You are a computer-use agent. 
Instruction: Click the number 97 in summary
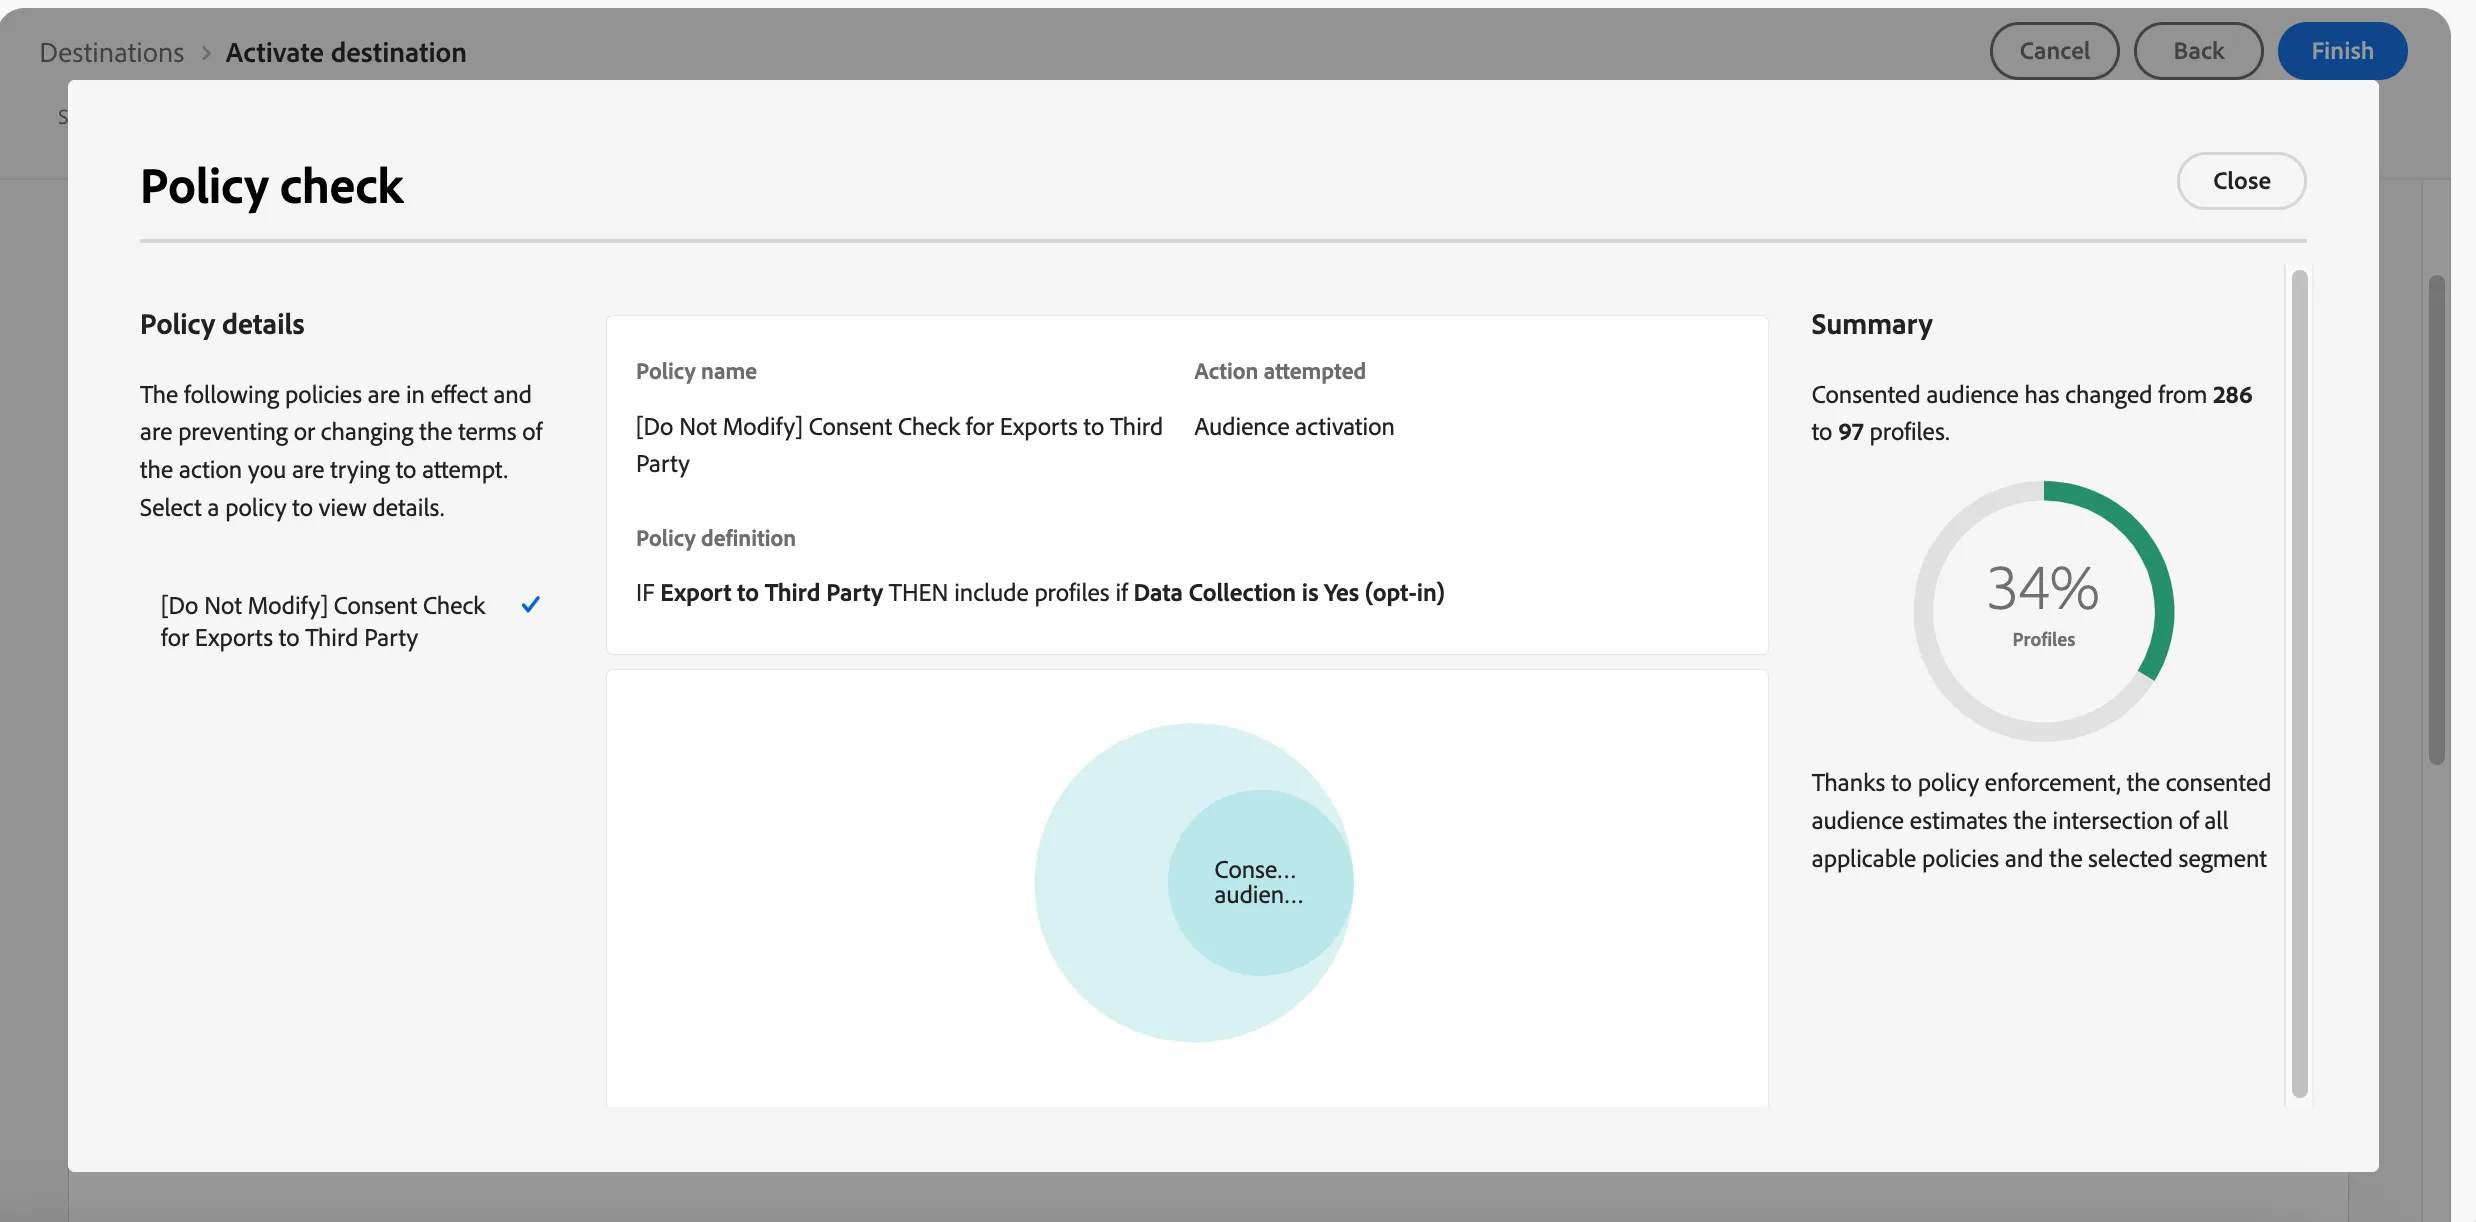click(1851, 431)
